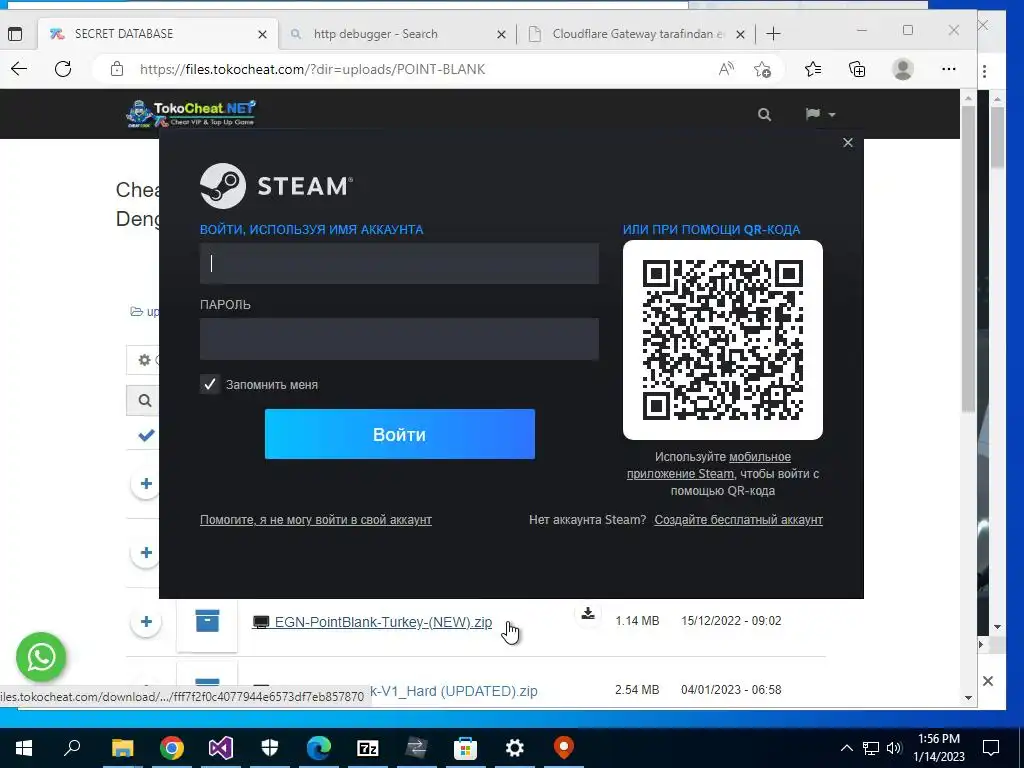Open the Collections icon
This screenshot has height=768, width=1024.
857,69
